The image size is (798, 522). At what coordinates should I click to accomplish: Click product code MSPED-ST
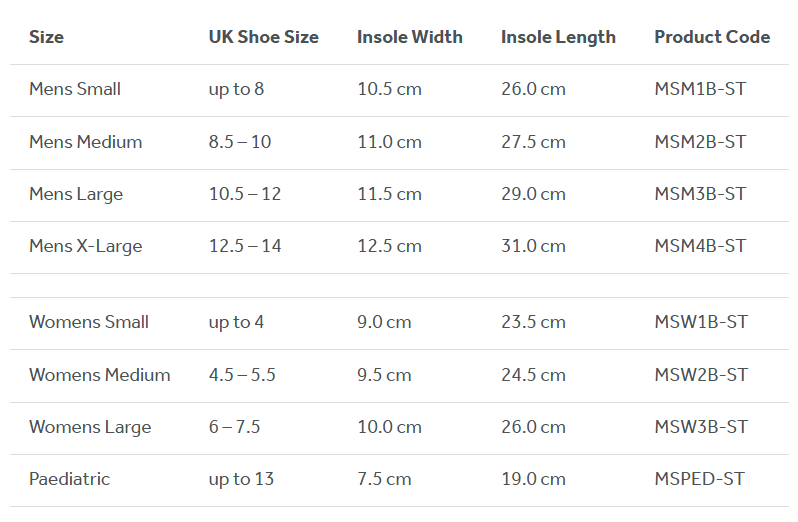click(699, 479)
